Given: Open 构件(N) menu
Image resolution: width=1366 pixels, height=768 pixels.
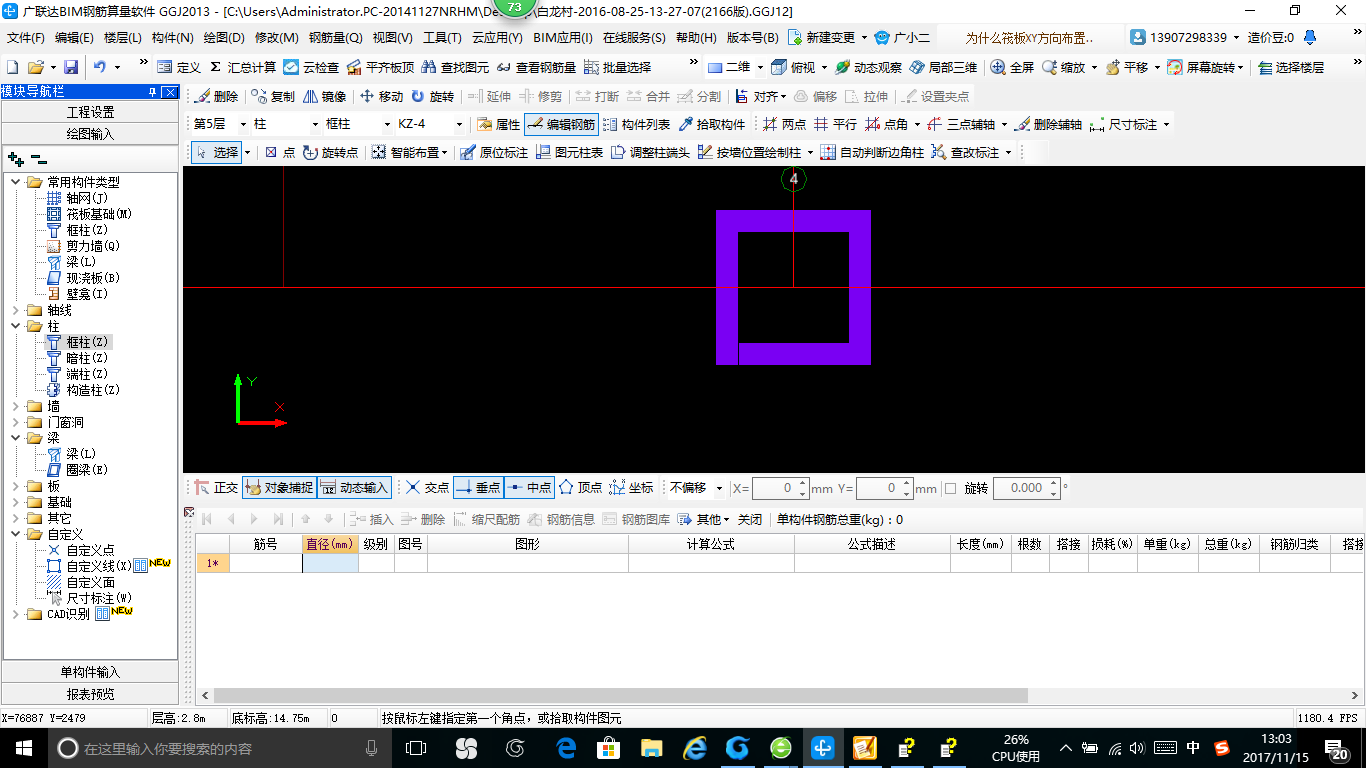Looking at the screenshot, I should click(x=172, y=38).
